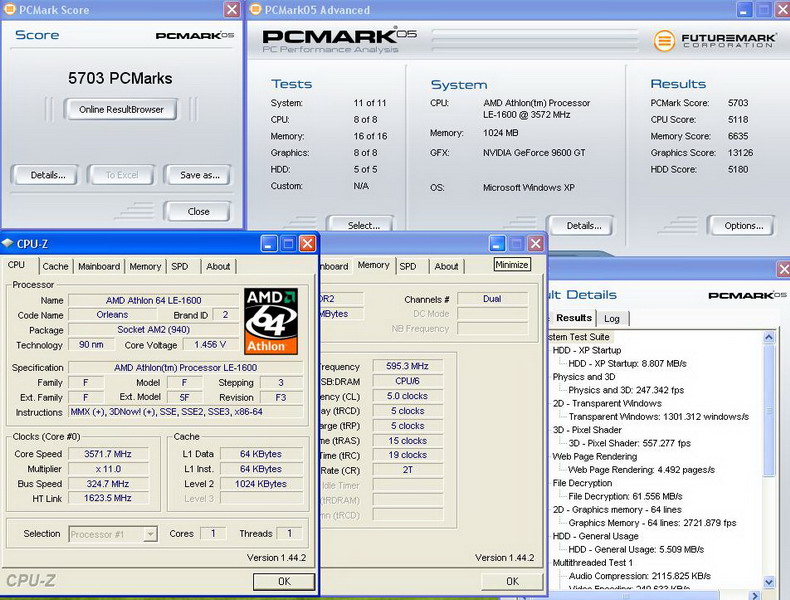Switch to Memory tab in front CPU-Z

(145, 266)
